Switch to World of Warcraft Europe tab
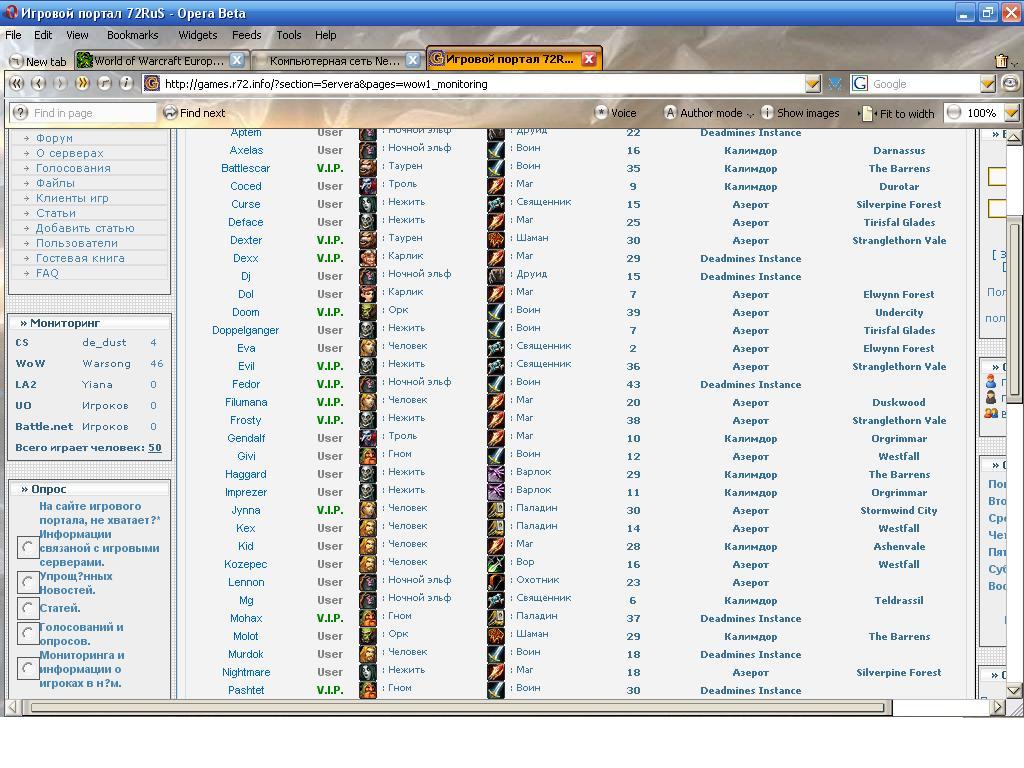Screen dimensions: 1024x768 (x=160, y=61)
